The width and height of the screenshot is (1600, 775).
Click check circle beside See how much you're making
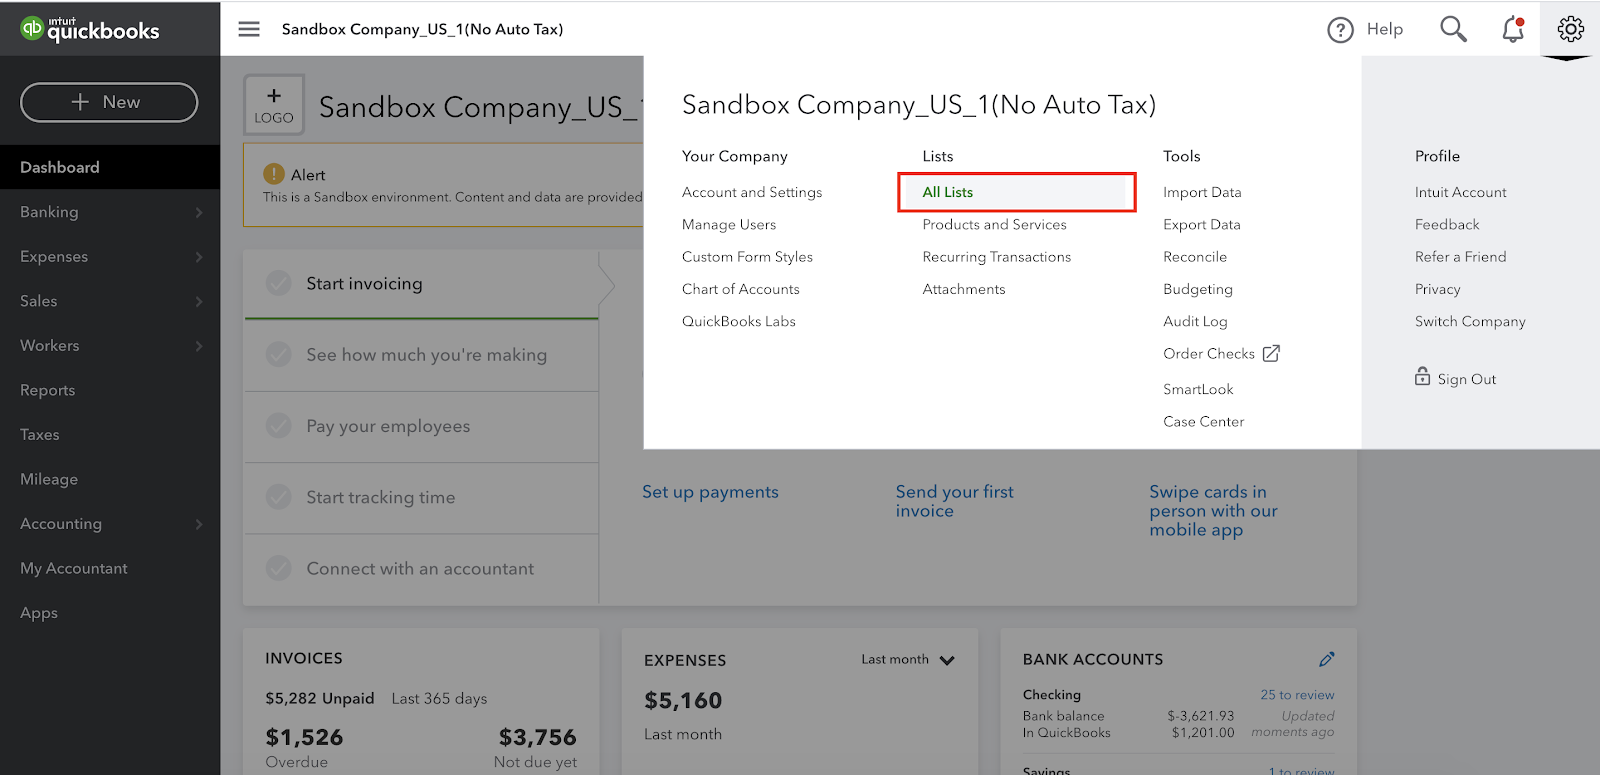279,354
